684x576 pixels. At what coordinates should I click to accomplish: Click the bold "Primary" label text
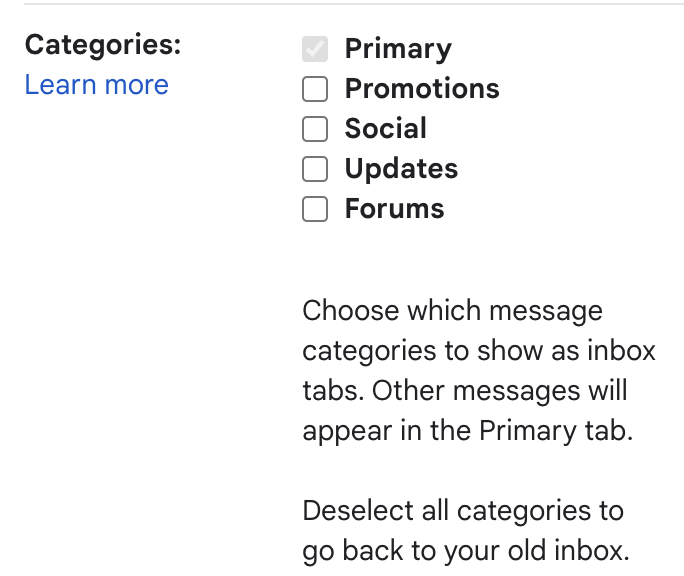click(398, 49)
